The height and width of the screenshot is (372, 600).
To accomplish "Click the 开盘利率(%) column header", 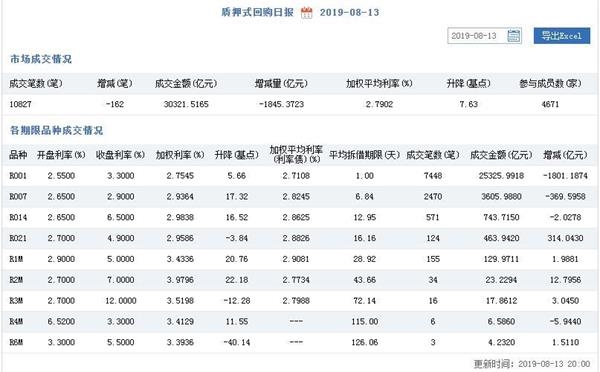I will coord(61,155).
